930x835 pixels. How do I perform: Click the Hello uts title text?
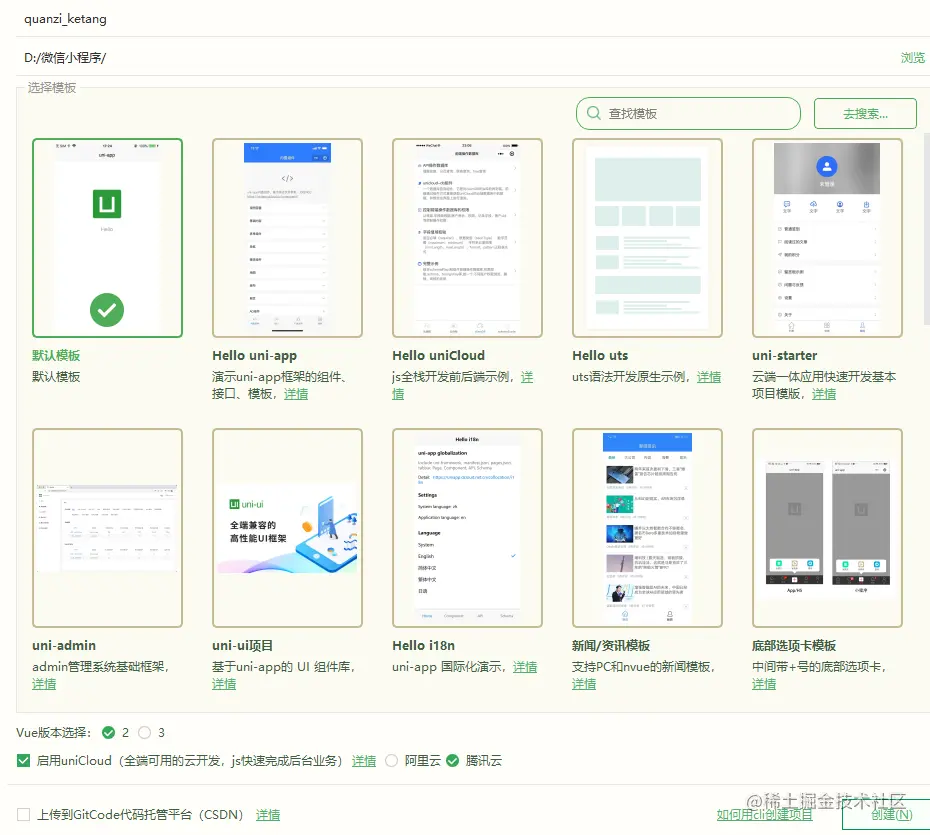click(600, 355)
